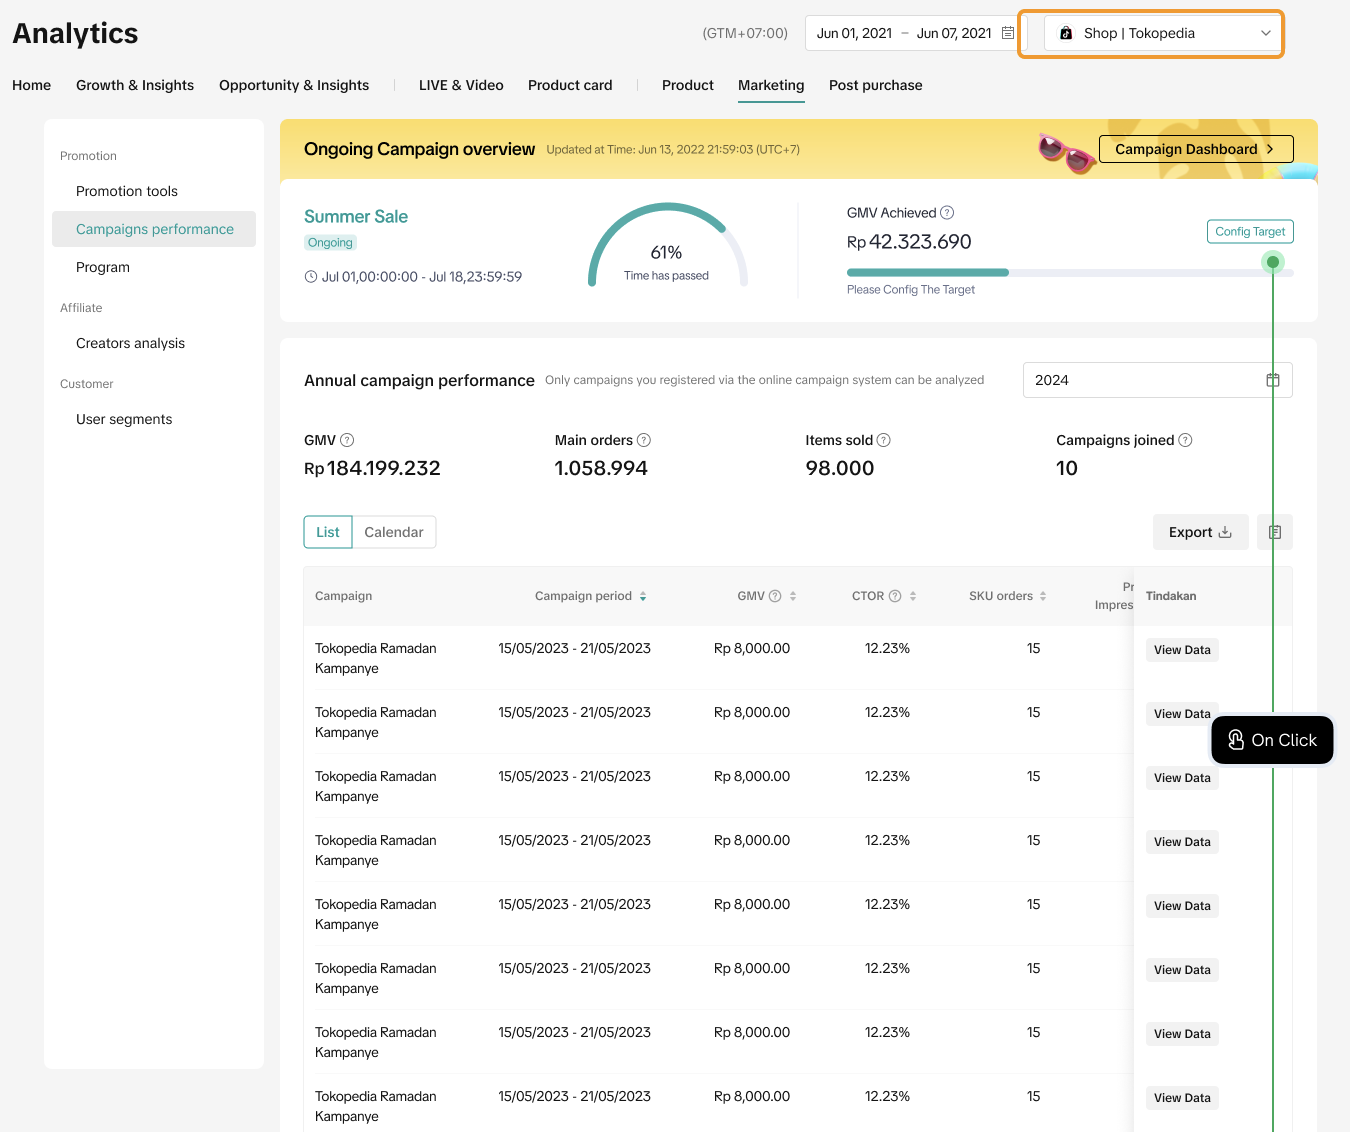Click calendar icon in the 2024 year field

(1273, 380)
